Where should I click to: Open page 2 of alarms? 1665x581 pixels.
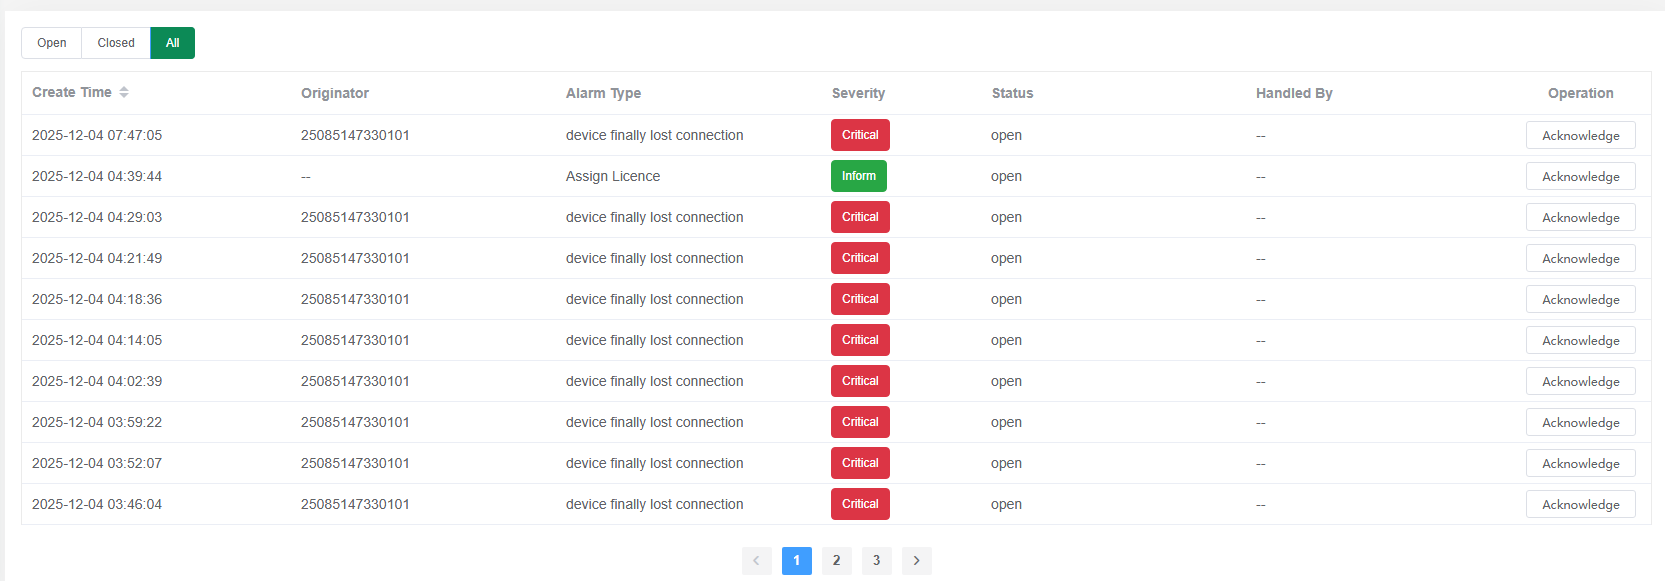[836, 561]
